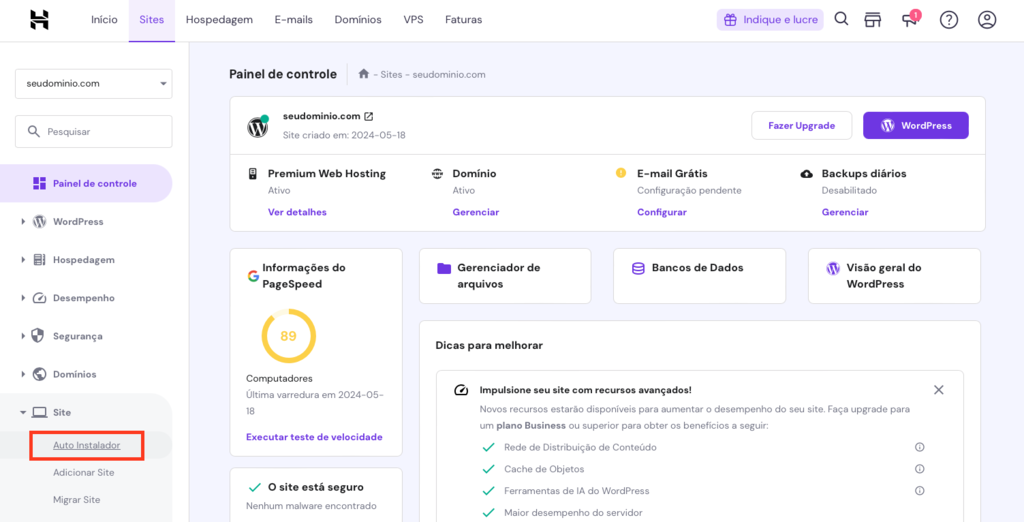
Task: Open seudominio.com external link icon
Action: [x=368, y=116]
